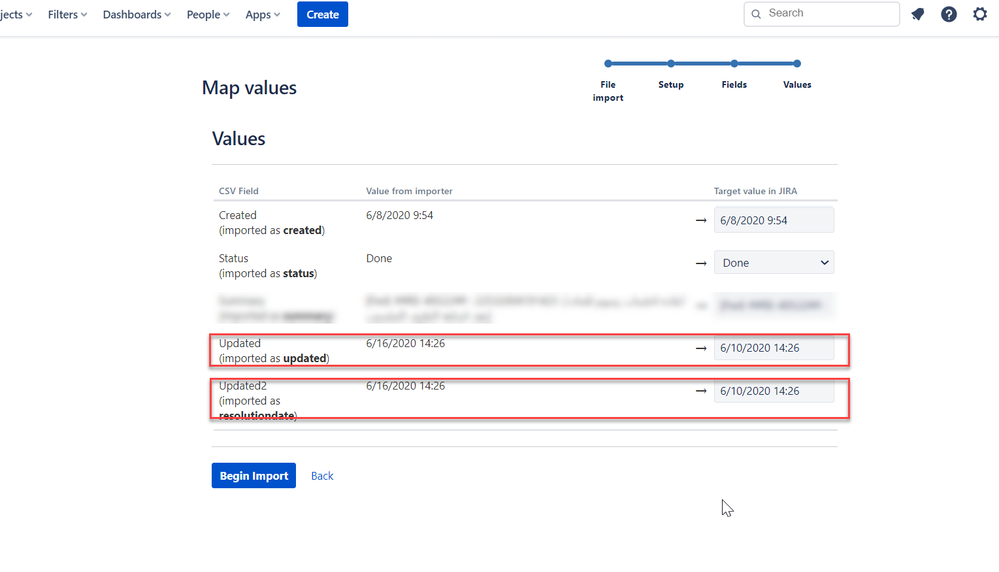Open the People menu
This screenshot has width=999, height=572.
[x=208, y=14]
